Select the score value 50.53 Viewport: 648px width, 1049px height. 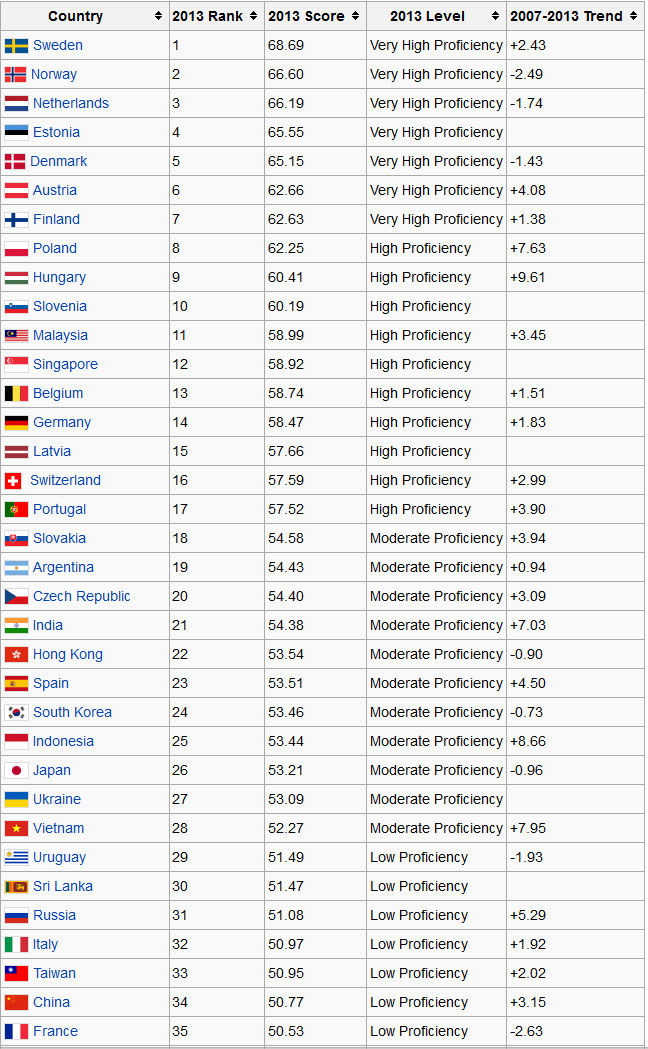tap(286, 1032)
